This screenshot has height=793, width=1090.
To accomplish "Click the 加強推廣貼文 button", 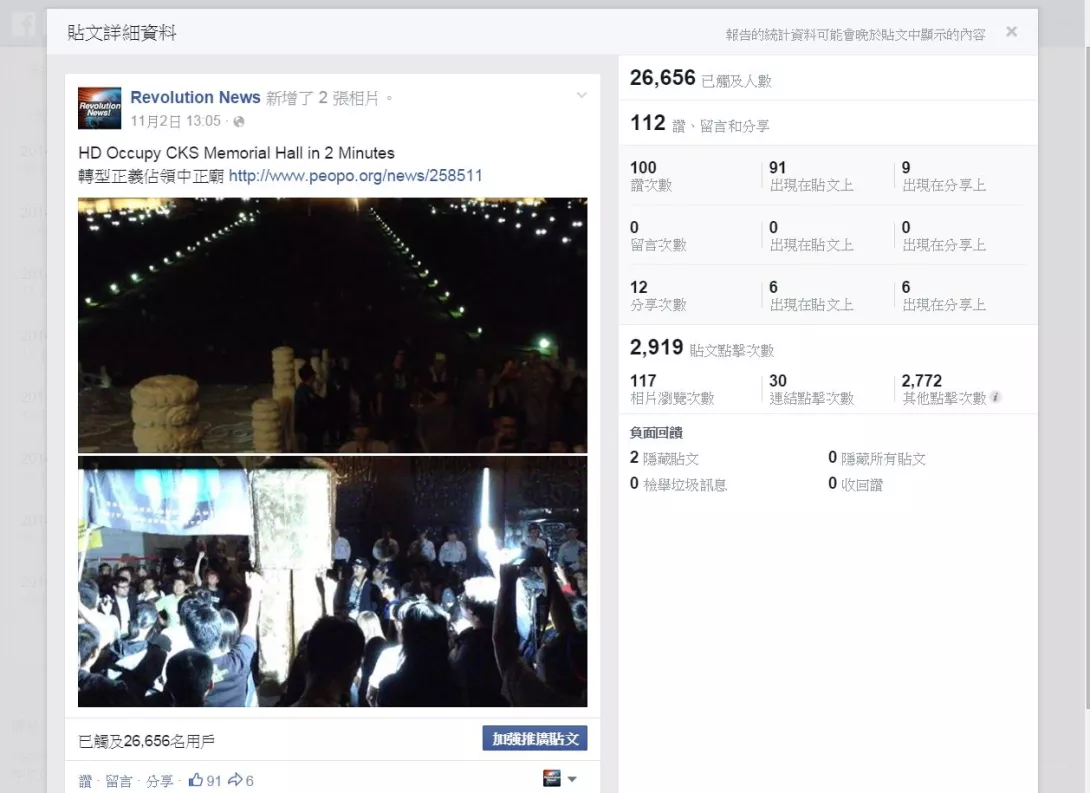I will tap(535, 738).
